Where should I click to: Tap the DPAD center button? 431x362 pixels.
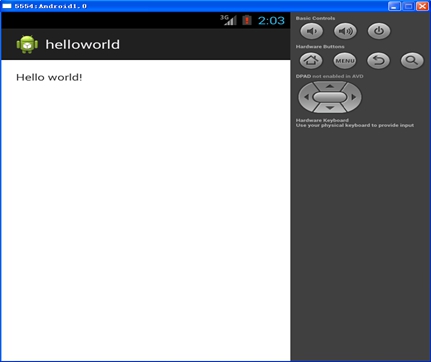(x=330, y=97)
